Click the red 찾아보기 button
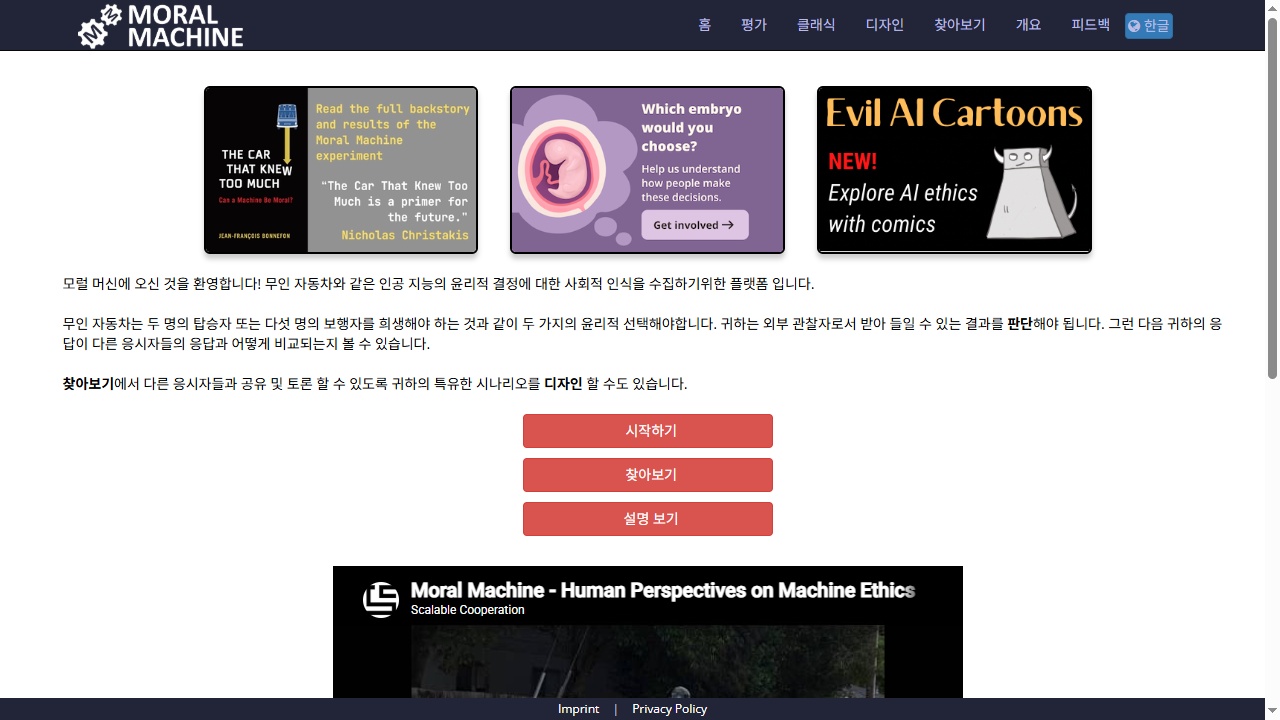This screenshot has width=1280, height=720. pyautogui.click(x=648, y=475)
